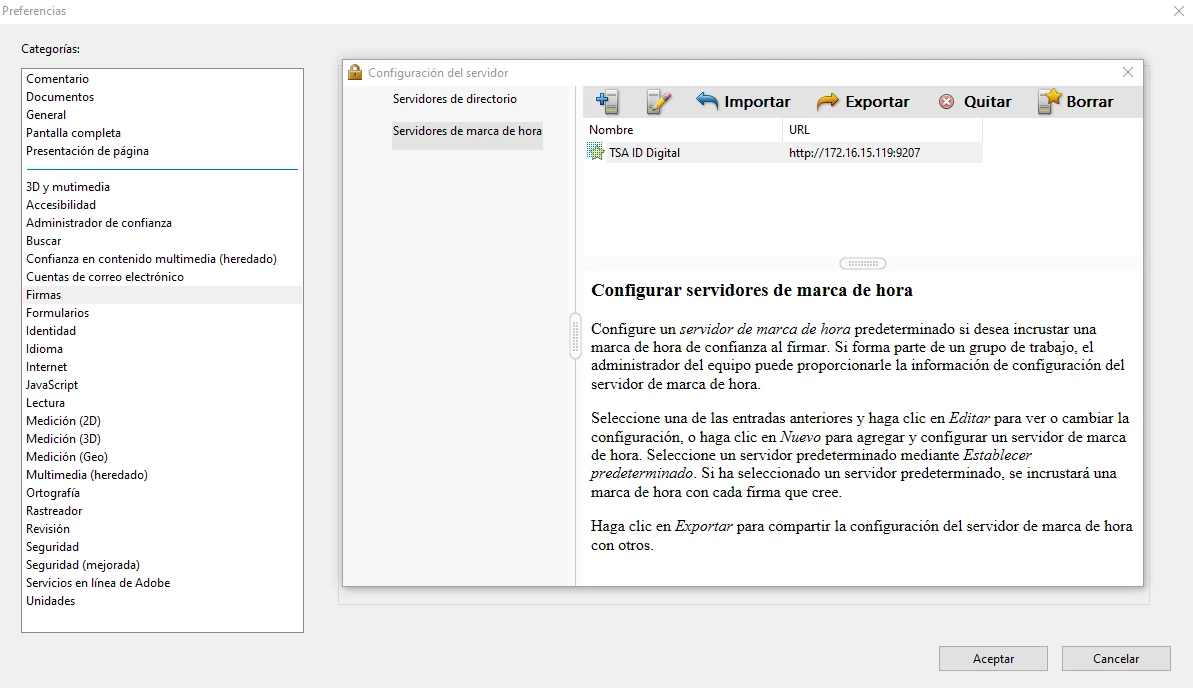
Task: Clear the default with Borrar
Action: click(1075, 102)
